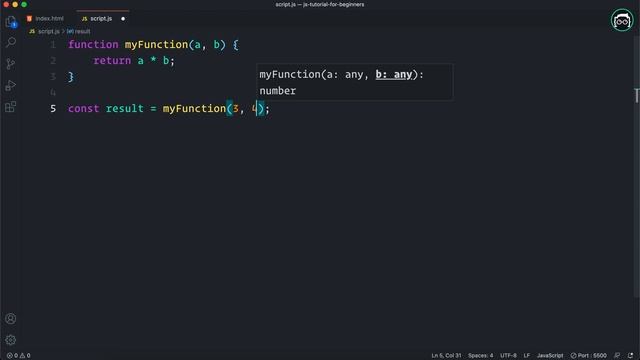Switch to the index.html tab
Image resolution: width=640 pixels, height=360 pixels.
49,19
